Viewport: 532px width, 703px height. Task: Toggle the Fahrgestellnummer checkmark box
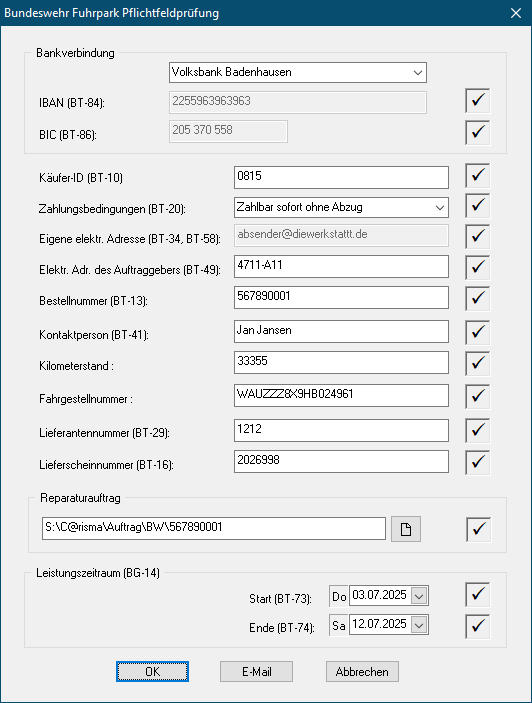[477, 396]
